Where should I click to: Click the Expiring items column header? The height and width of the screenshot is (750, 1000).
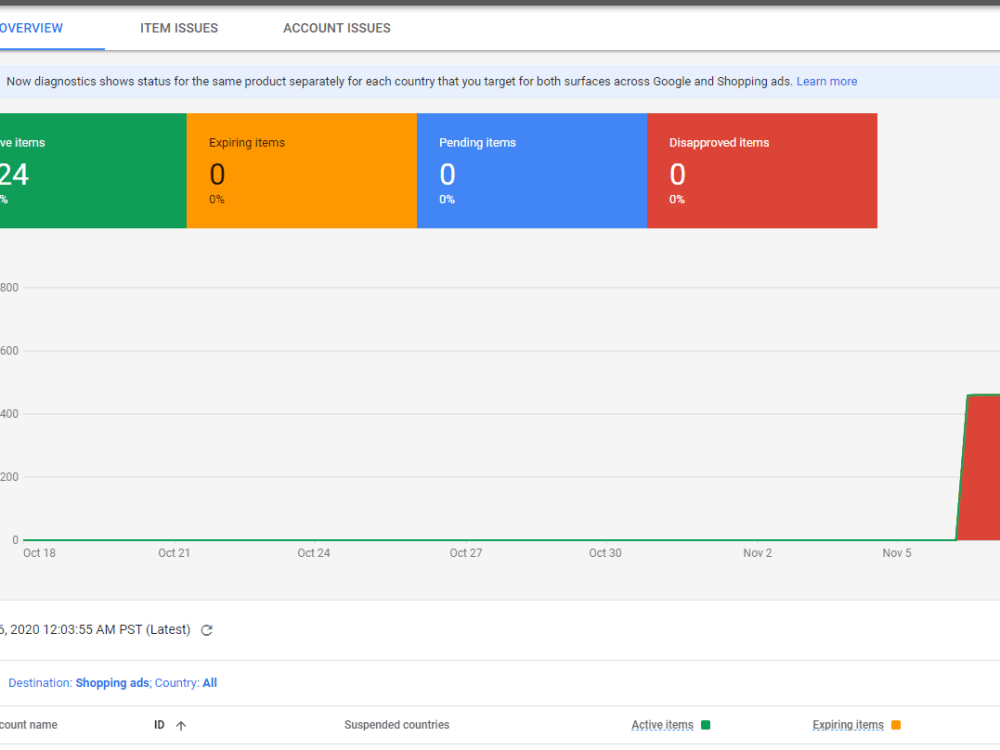tap(848, 725)
